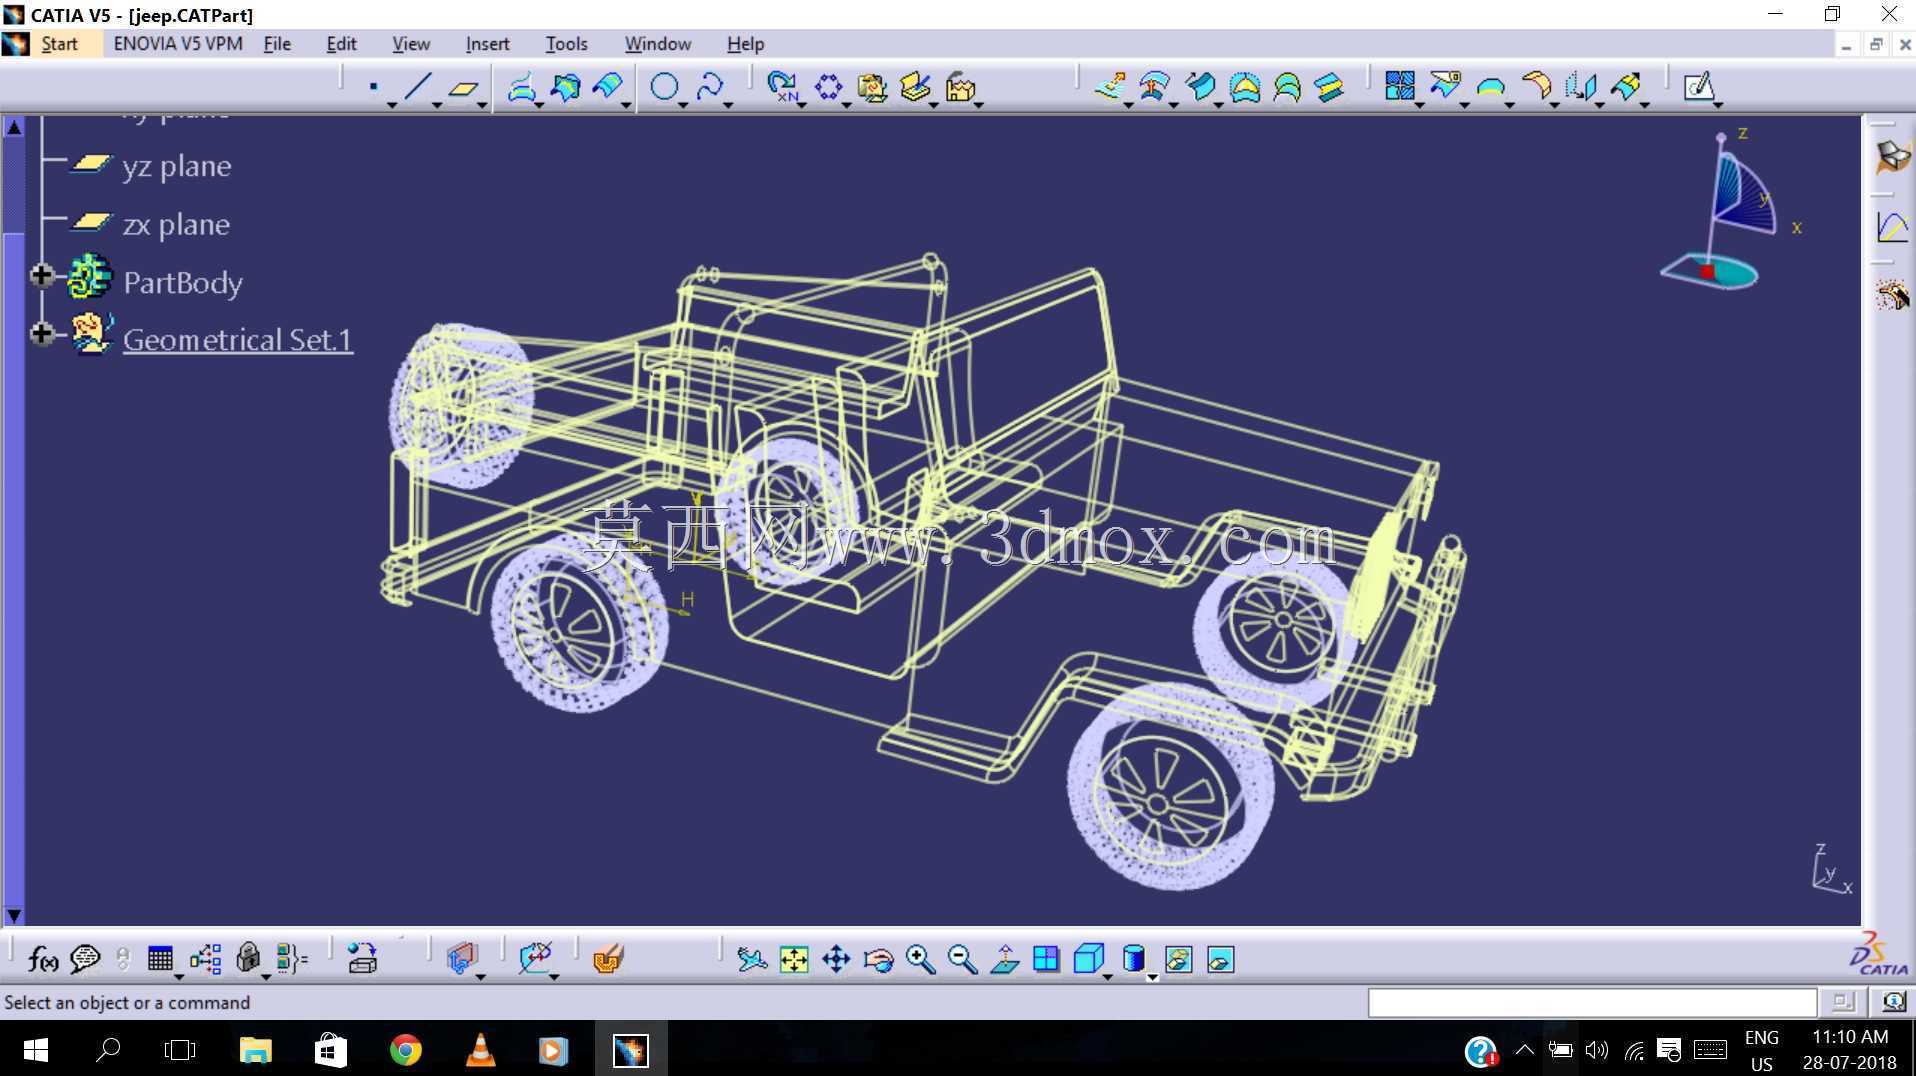
Task: Click the Object Repetition tool
Action: [x=783, y=87]
